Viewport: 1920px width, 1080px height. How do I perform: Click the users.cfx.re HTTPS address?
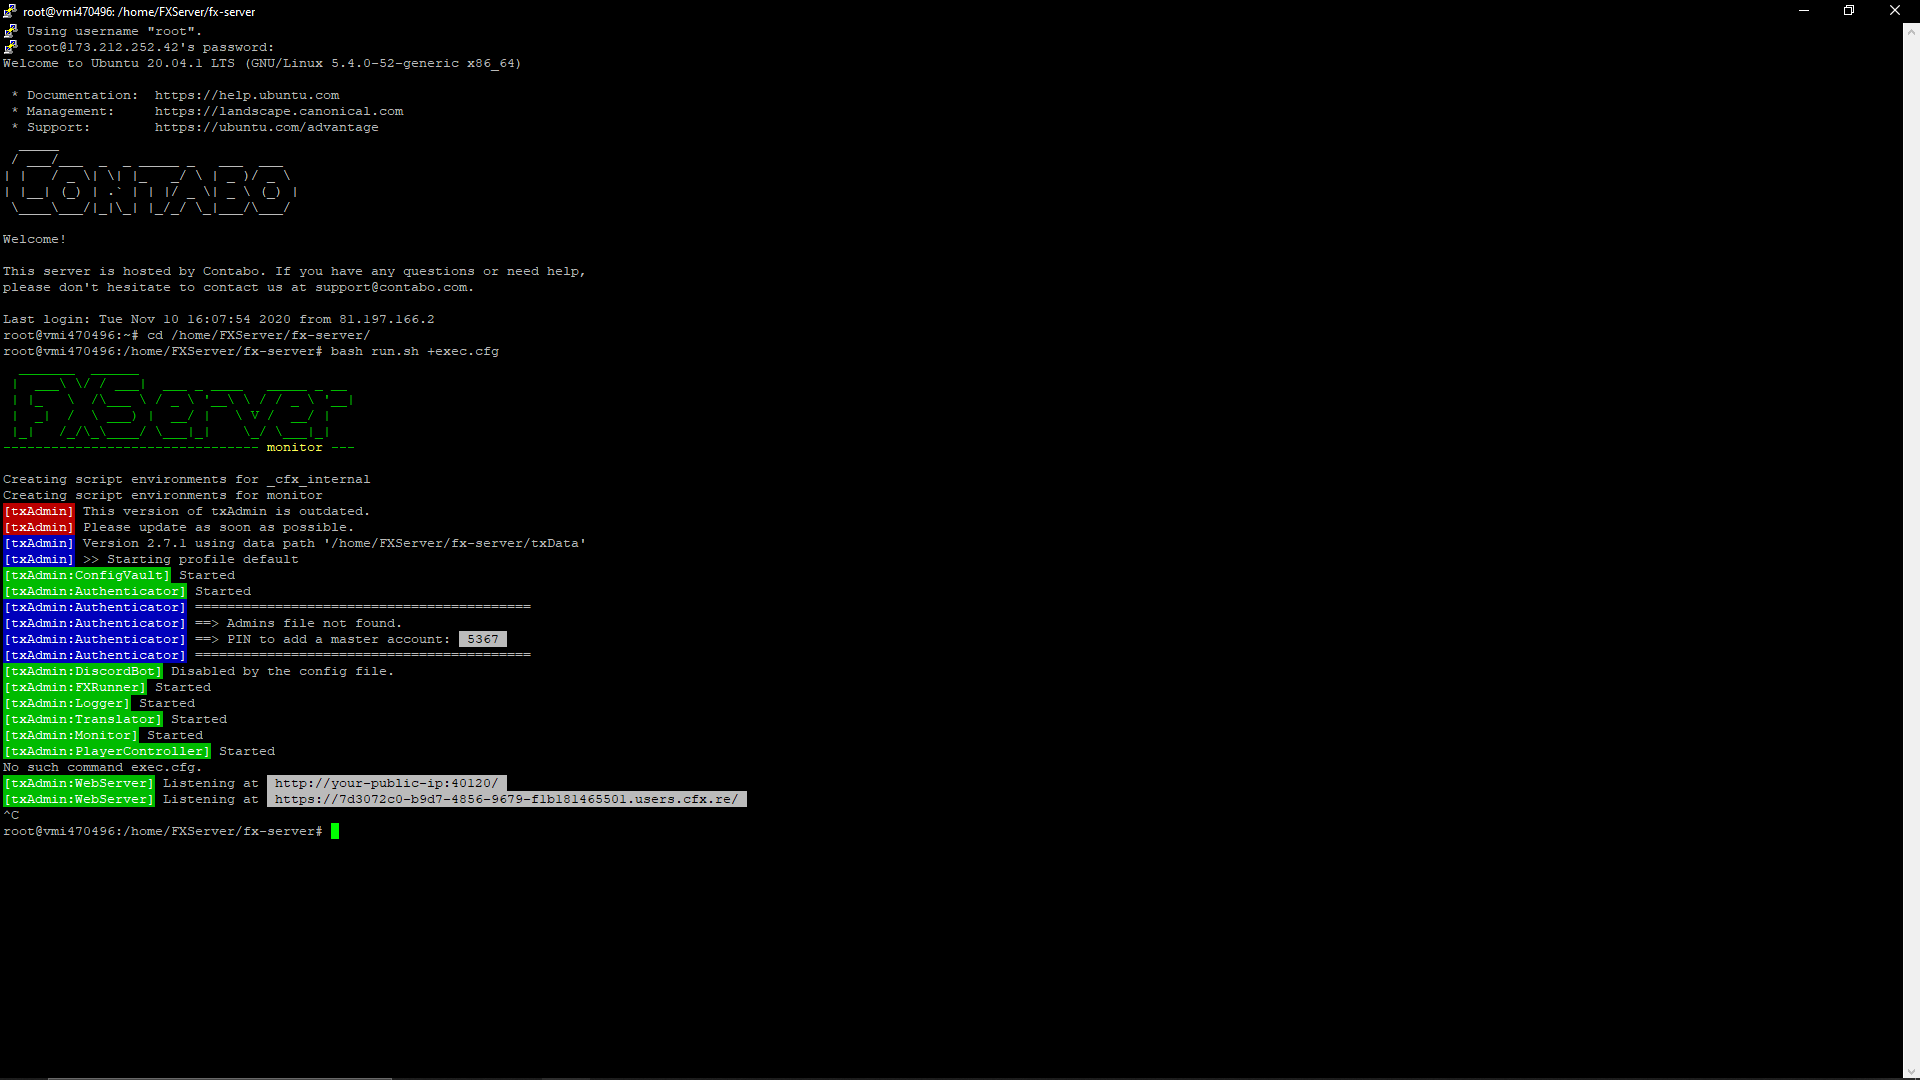tap(506, 799)
